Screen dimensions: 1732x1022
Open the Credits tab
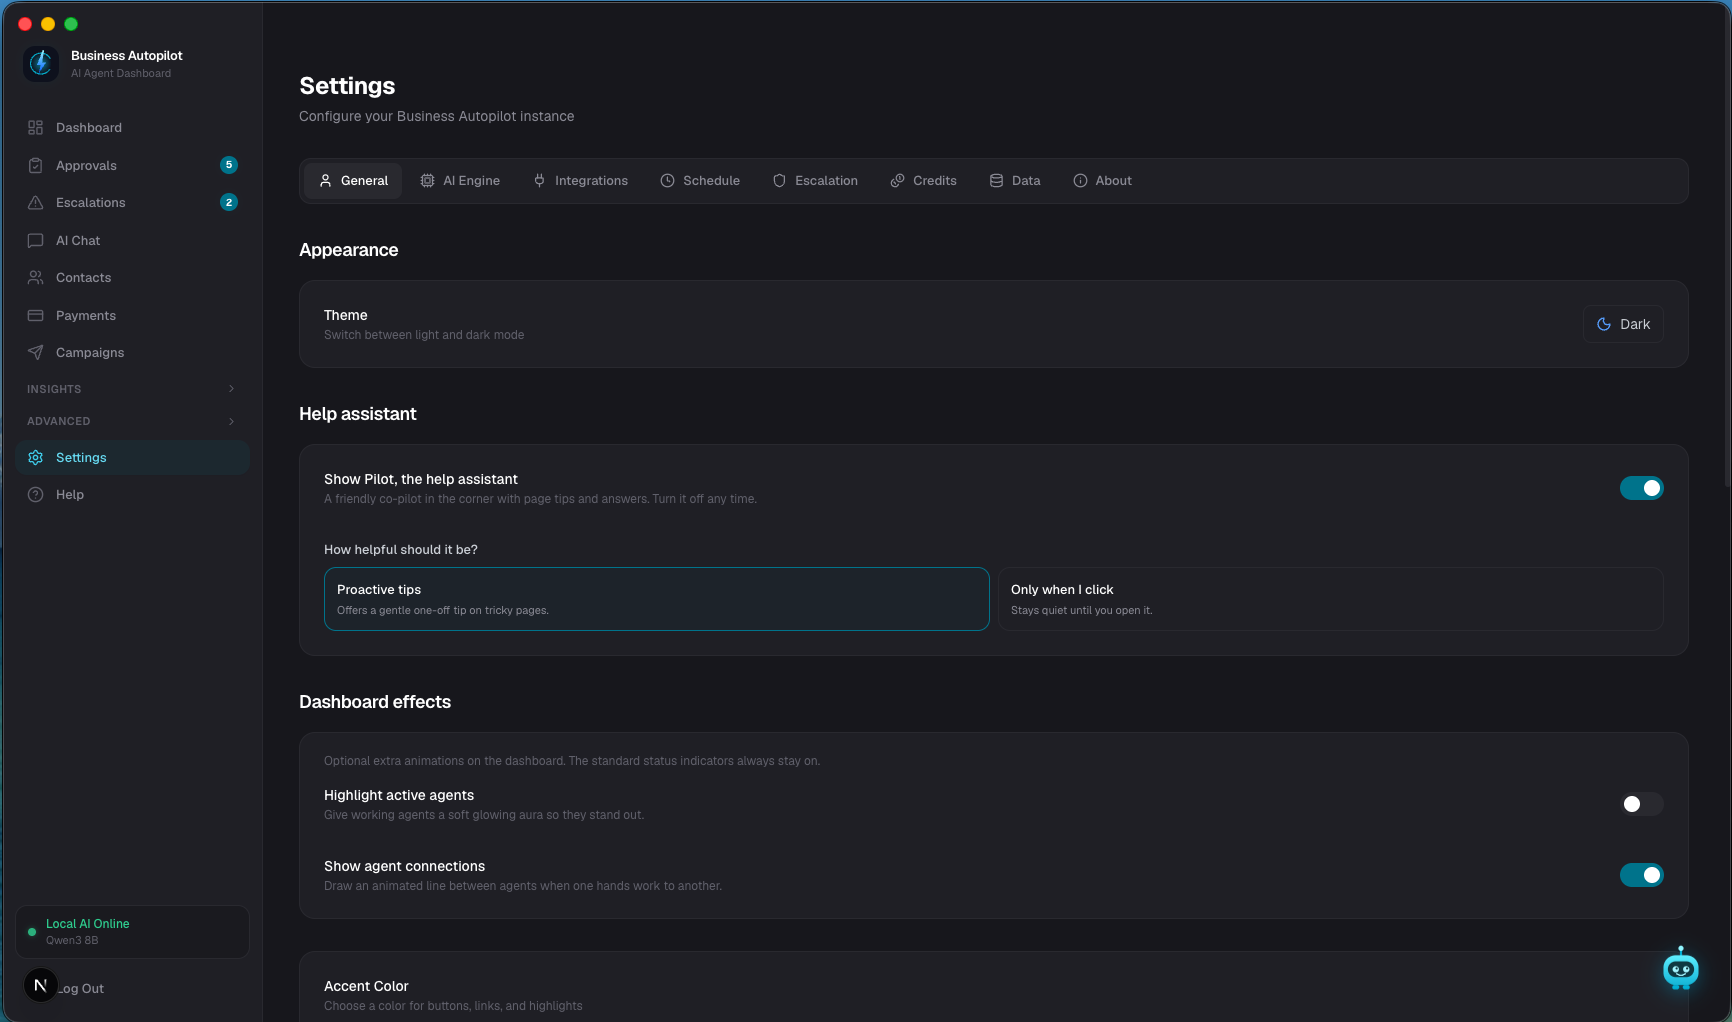click(x=923, y=181)
